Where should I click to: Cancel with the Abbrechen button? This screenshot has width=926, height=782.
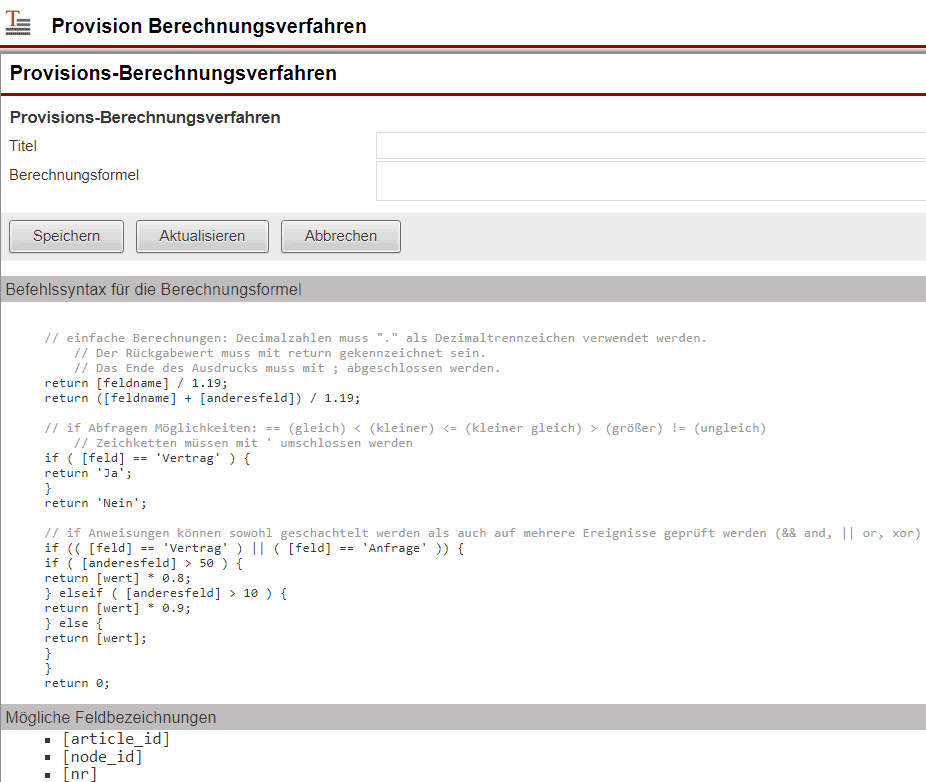pyautogui.click(x=340, y=237)
